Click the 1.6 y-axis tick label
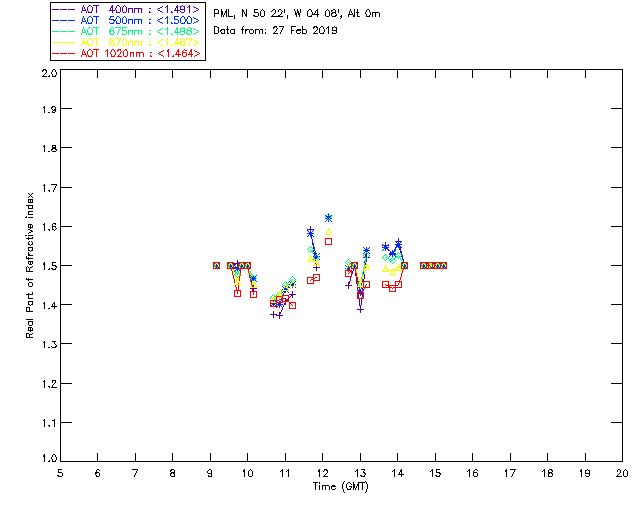 pos(49,227)
